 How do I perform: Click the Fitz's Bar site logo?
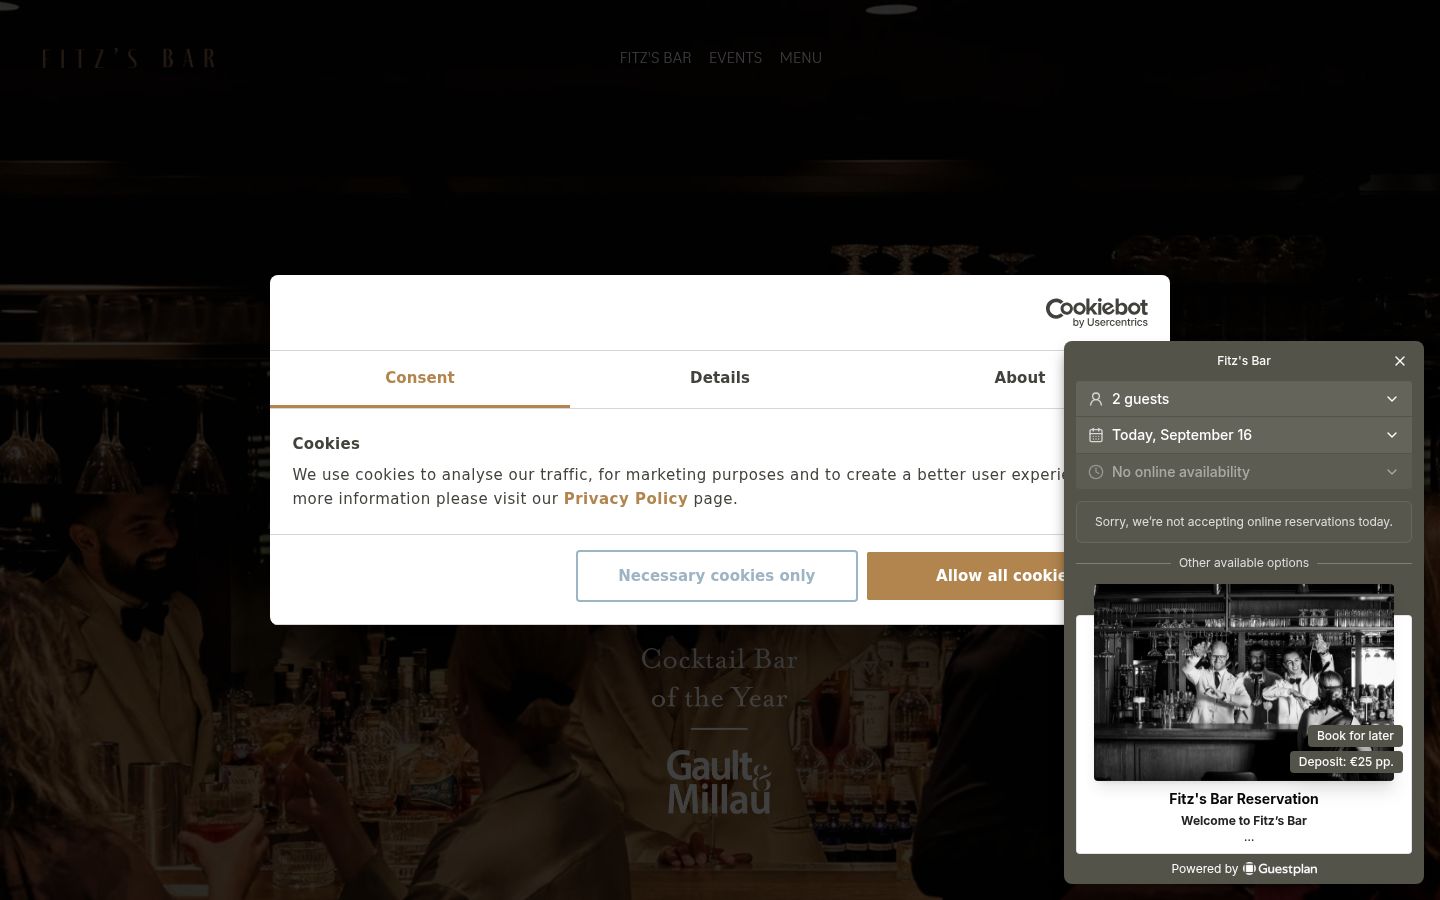[x=129, y=58]
